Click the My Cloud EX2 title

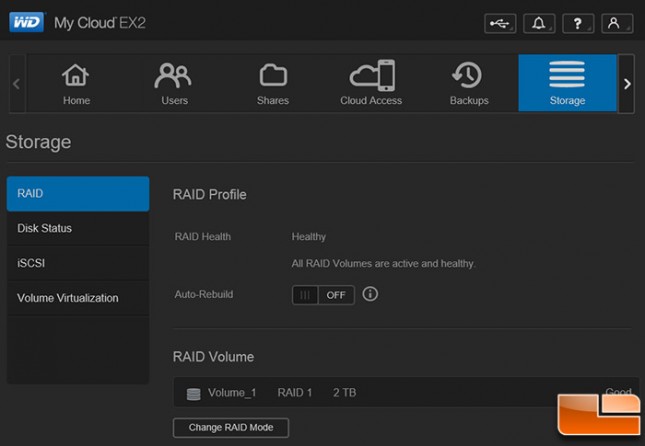(100, 23)
